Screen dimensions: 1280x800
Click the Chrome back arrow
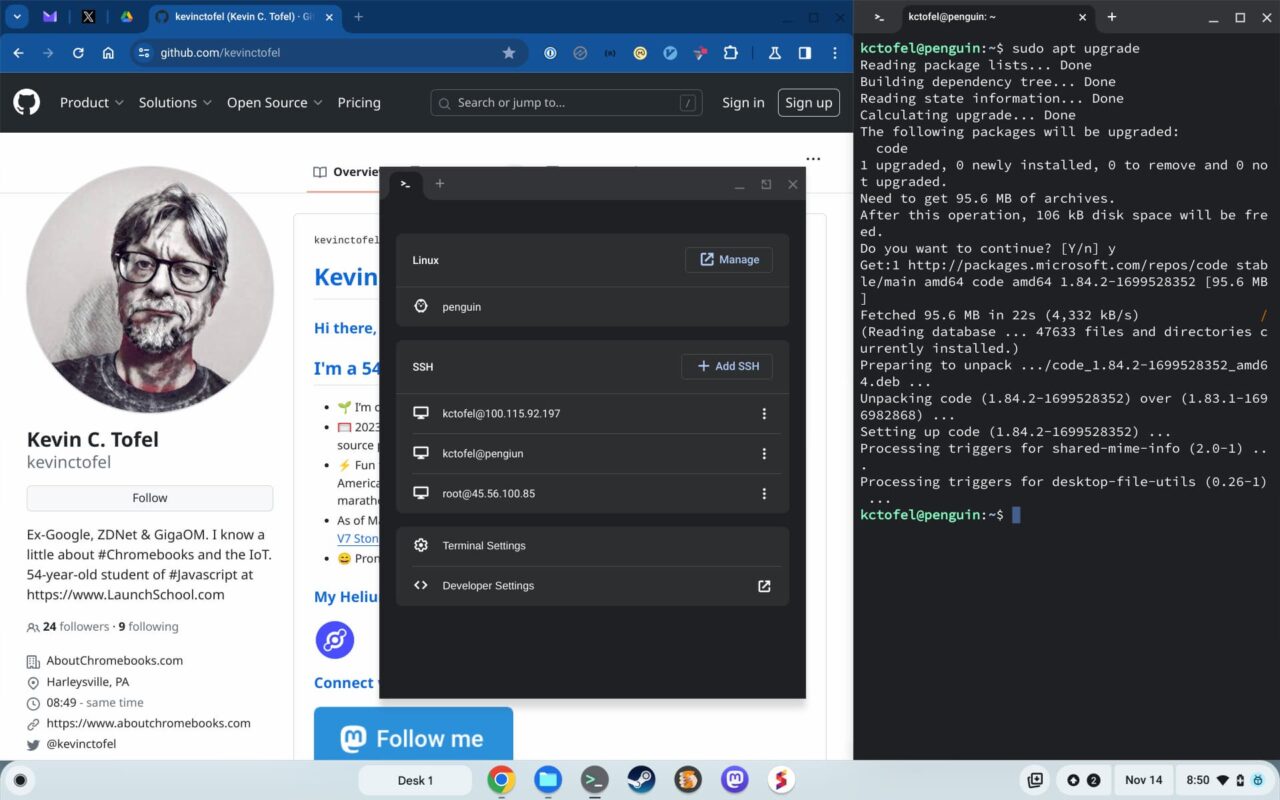pyautogui.click(x=18, y=53)
